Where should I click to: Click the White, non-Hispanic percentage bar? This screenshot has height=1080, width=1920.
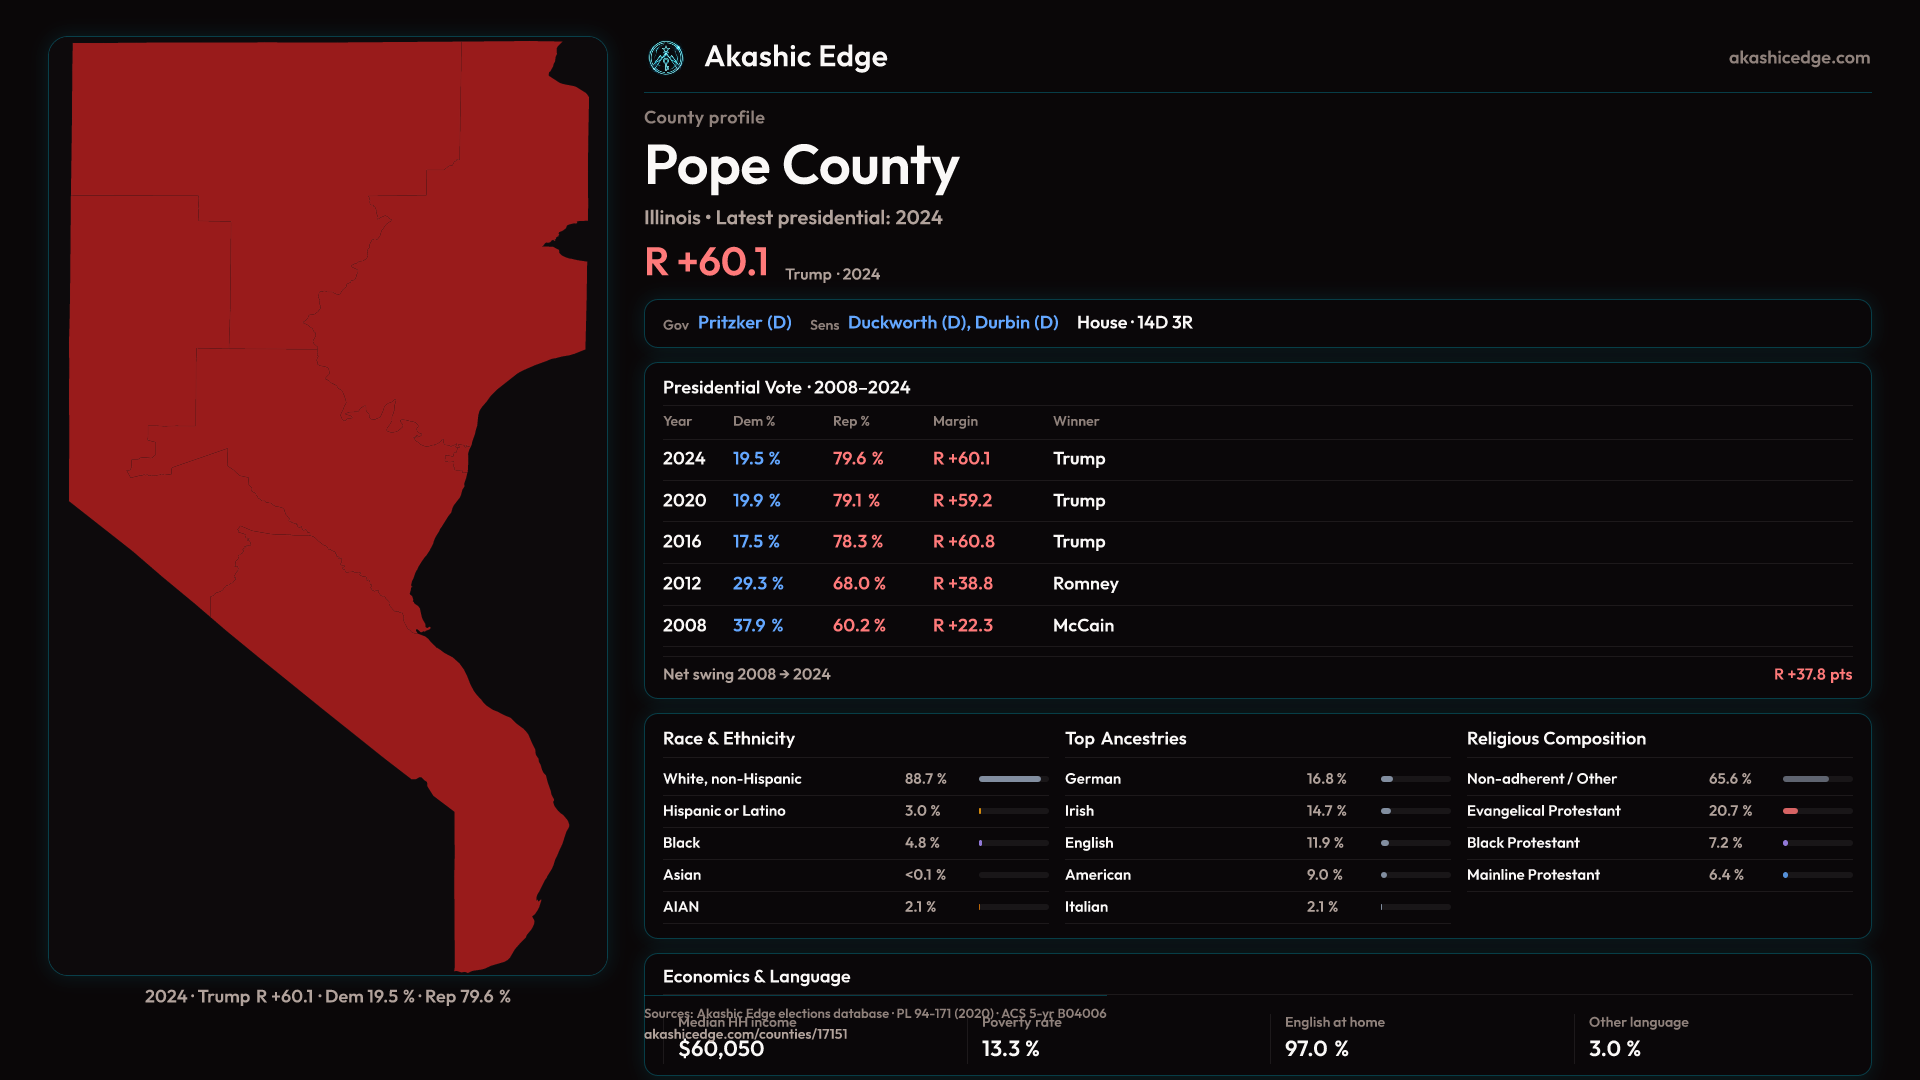point(1012,779)
